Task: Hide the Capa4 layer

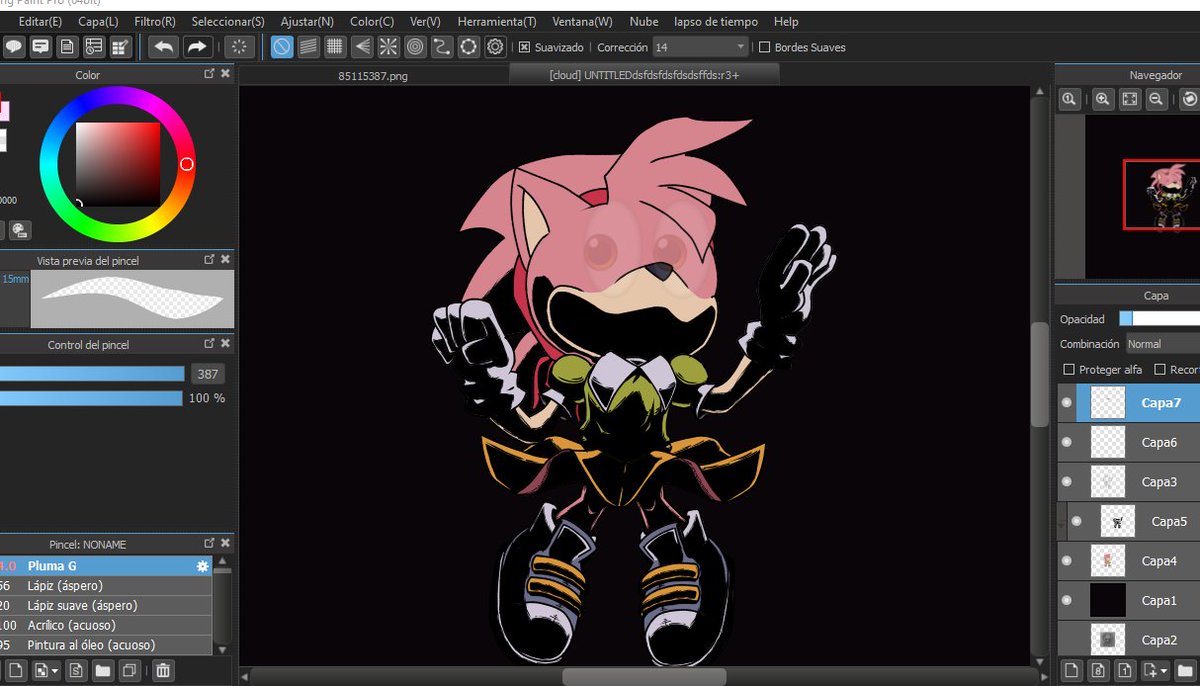Action: pyautogui.click(x=1066, y=561)
